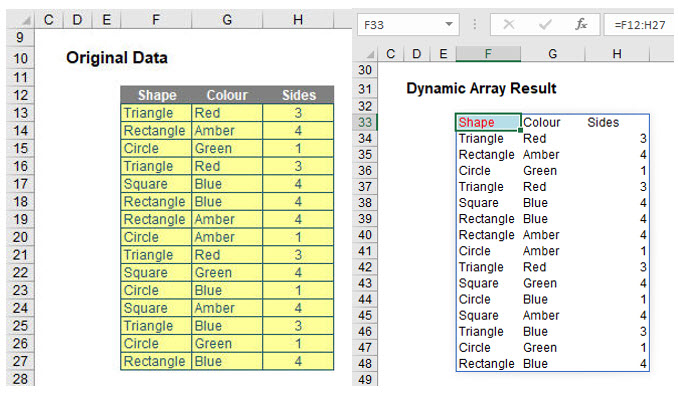This screenshot has height=401, width=678.
Task: Open Insert Function via the fx icon
Action: [580, 23]
